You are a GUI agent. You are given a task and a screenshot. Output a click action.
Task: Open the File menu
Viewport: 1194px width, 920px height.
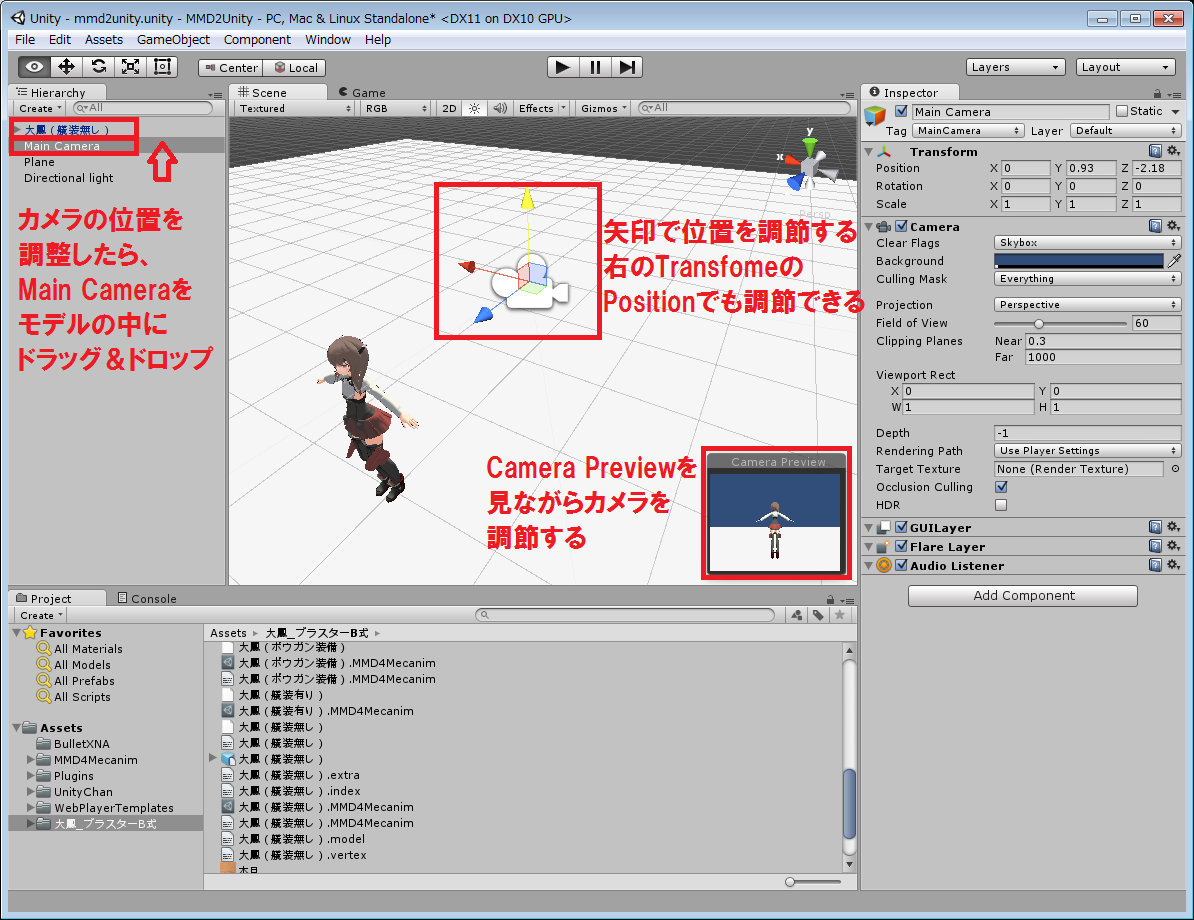pyautogui.click(x=25, y=40)
